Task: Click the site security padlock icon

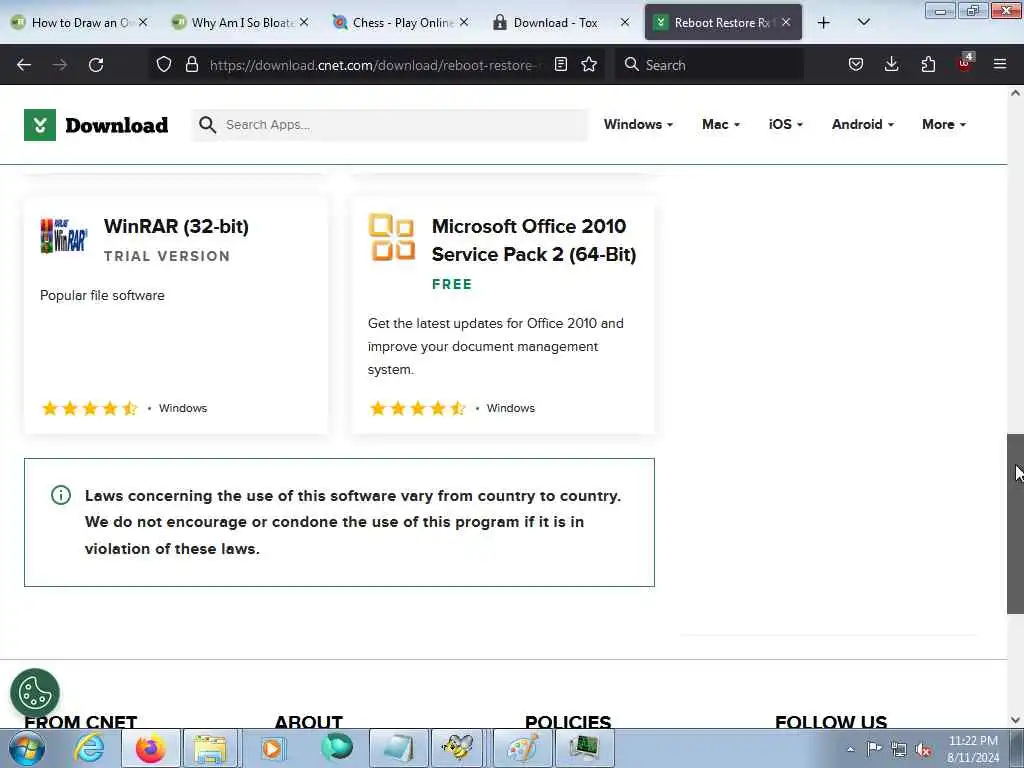Action: (191, 64)
